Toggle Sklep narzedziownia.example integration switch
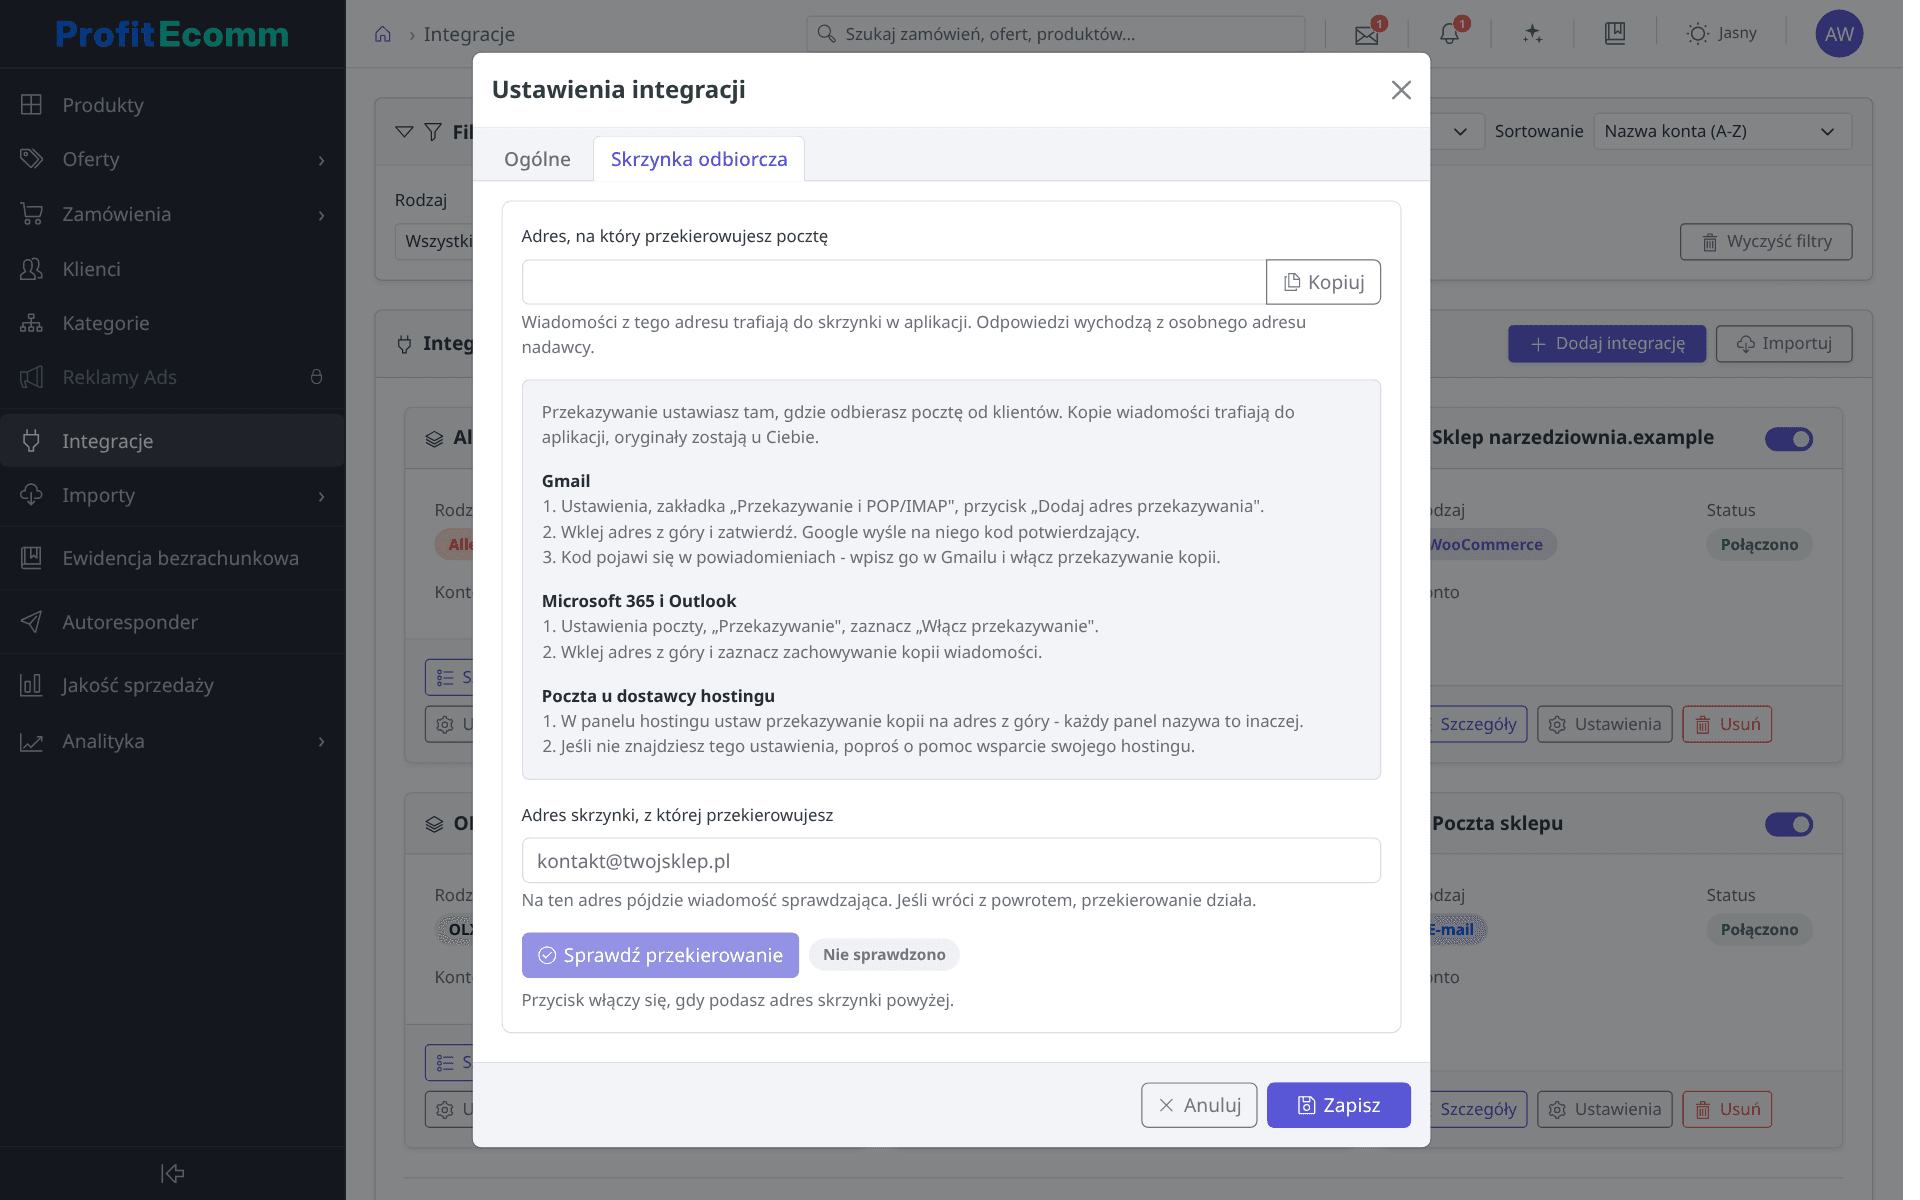 tap(1789, 439)
